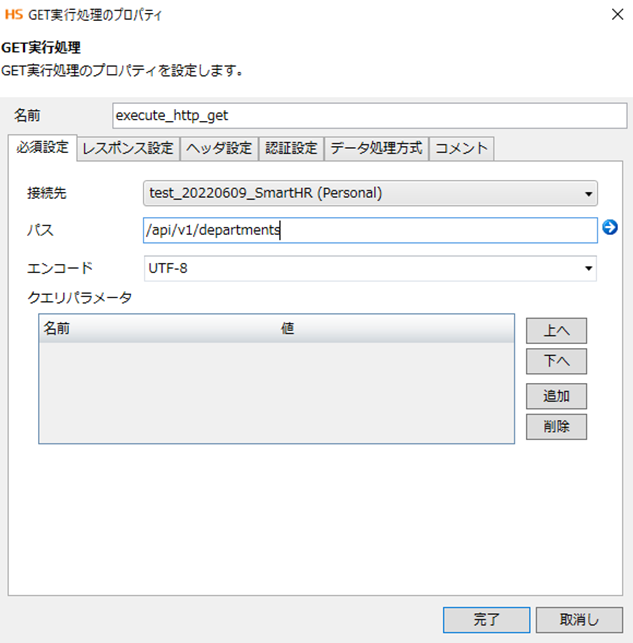This screenshot has height=643, width=633.
Task: Click the パス field containing /api/v1/departments
Action: click(370, 230)
